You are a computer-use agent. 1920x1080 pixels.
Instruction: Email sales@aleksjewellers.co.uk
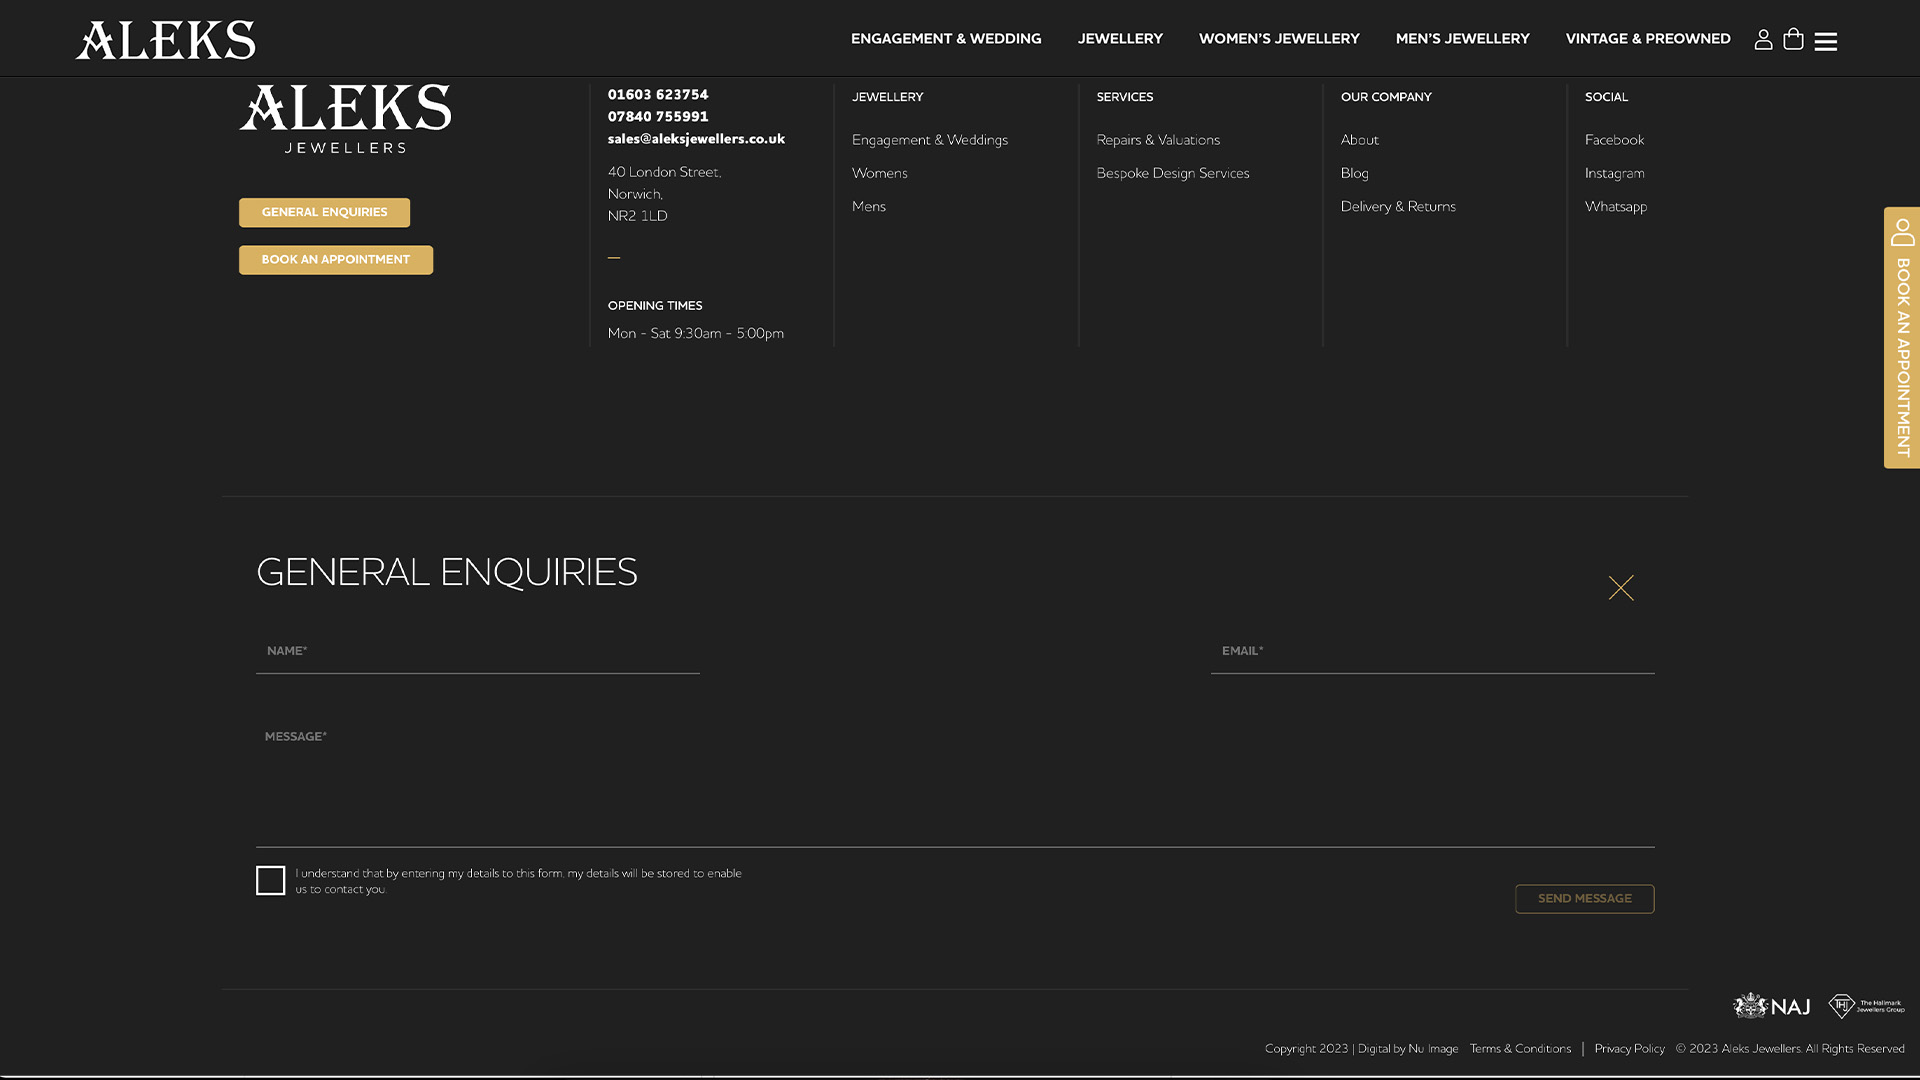pyautogui.click(x=696, y=139)
